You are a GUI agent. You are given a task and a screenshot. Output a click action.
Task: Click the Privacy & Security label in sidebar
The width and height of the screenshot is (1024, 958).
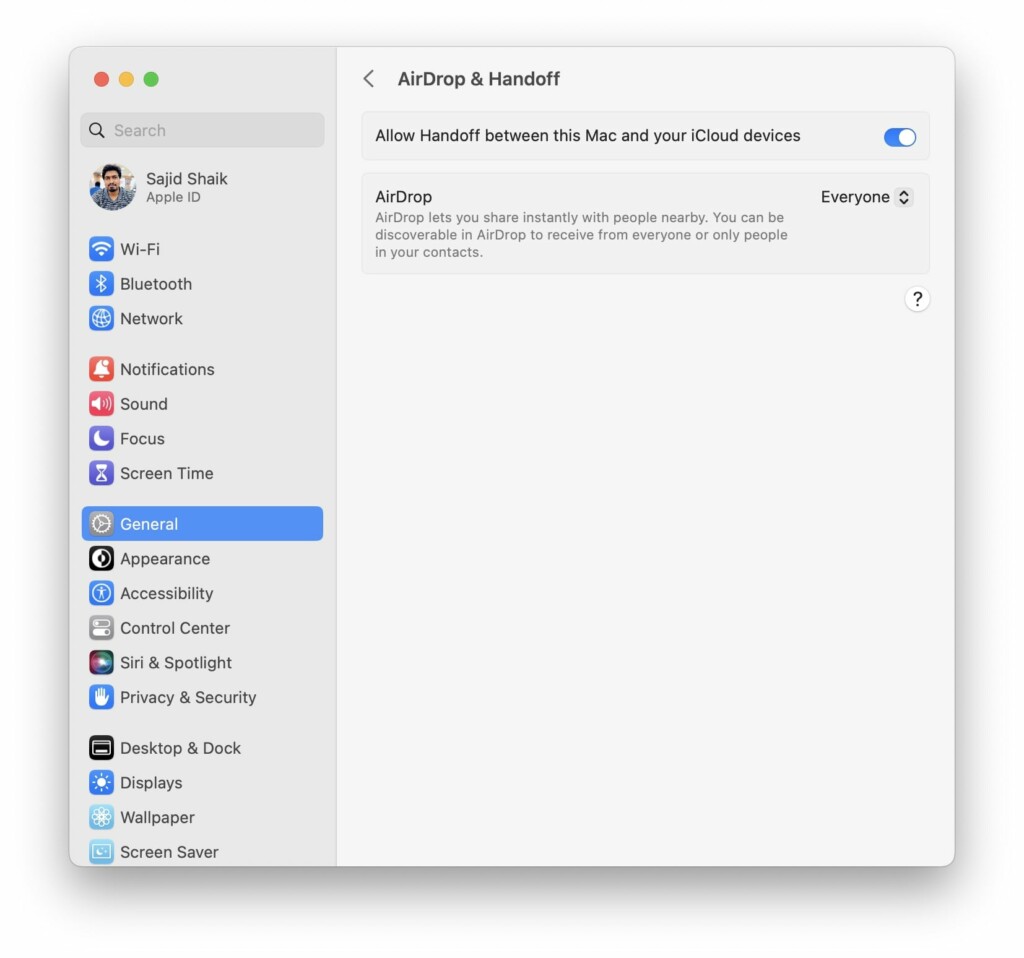pyautogui.click(x=188, y=697)
